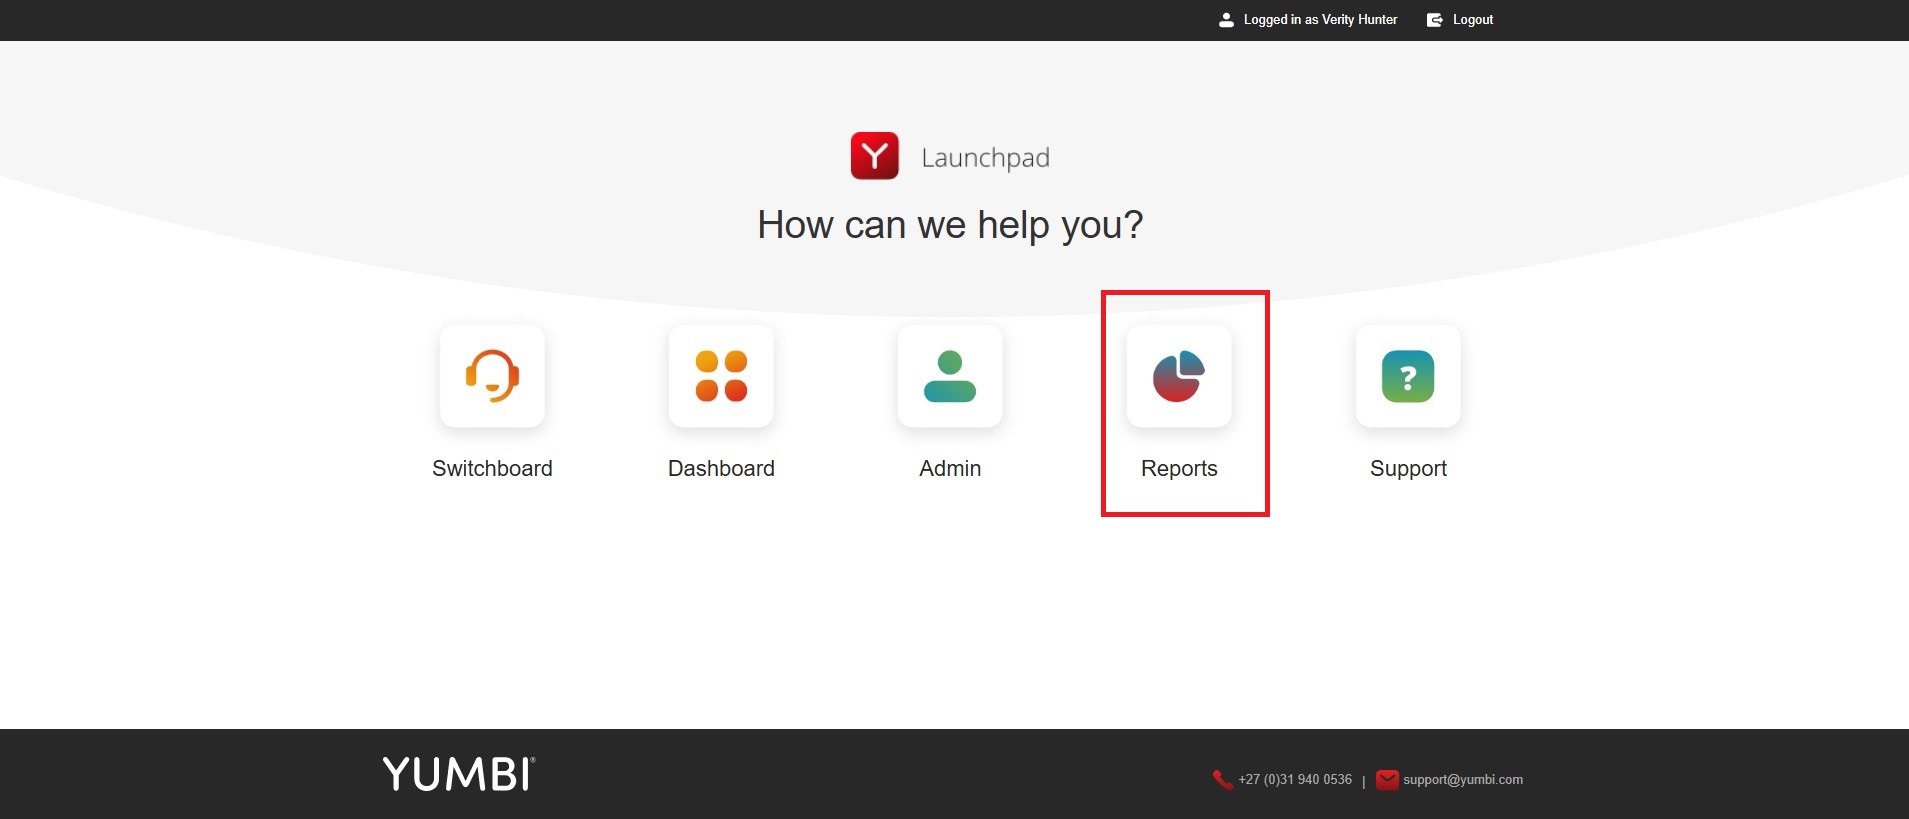Click the Support label
Screen dimensions: 1909x819
pyautogui.click(x=1408, y=468)
